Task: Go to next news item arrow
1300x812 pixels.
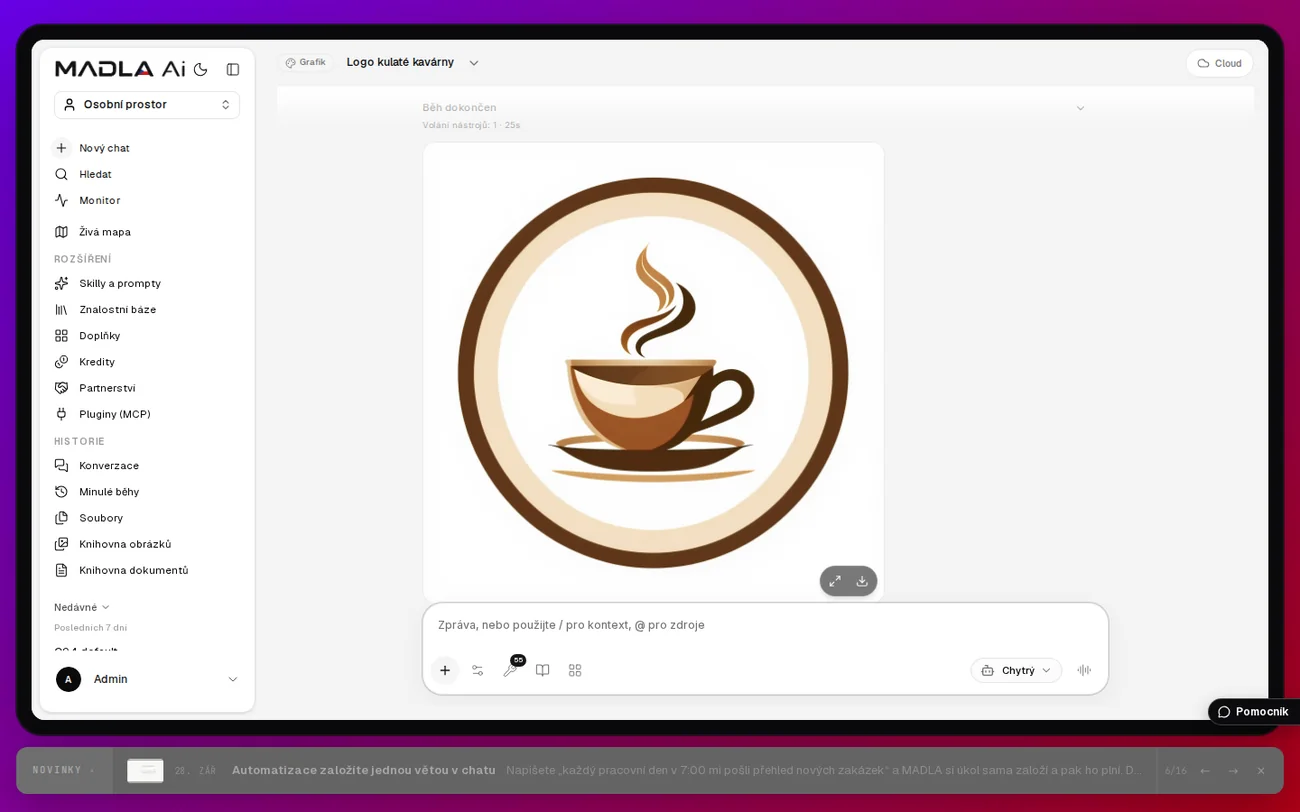Action: (1233, 771)
